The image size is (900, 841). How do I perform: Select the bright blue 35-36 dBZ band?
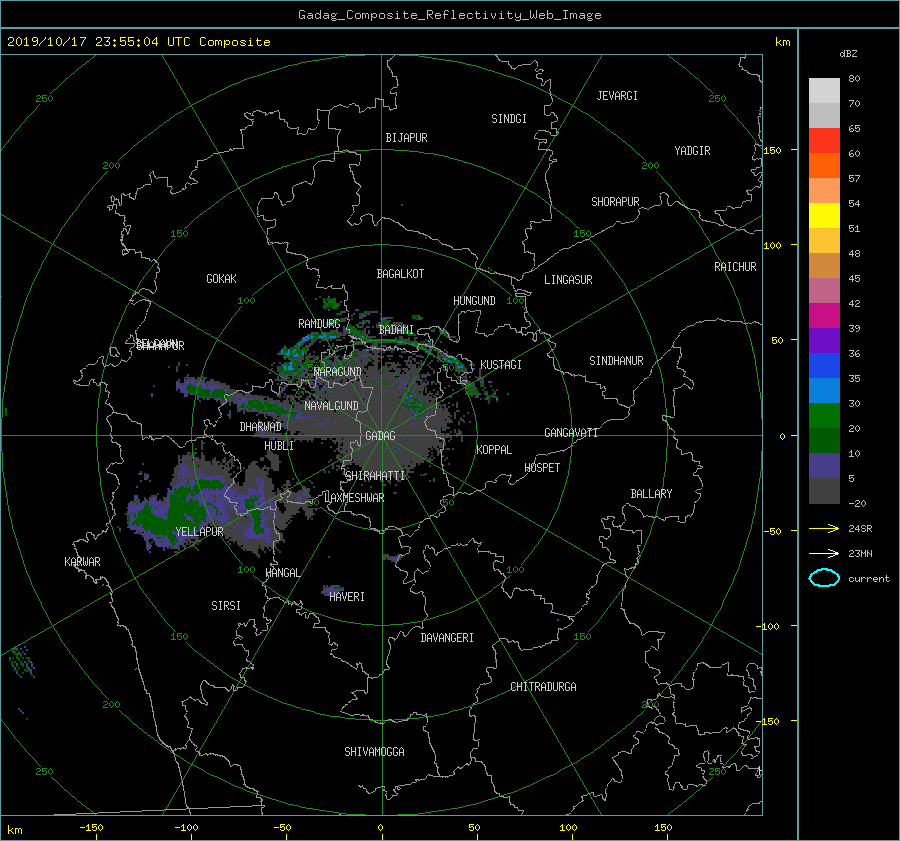824,366
